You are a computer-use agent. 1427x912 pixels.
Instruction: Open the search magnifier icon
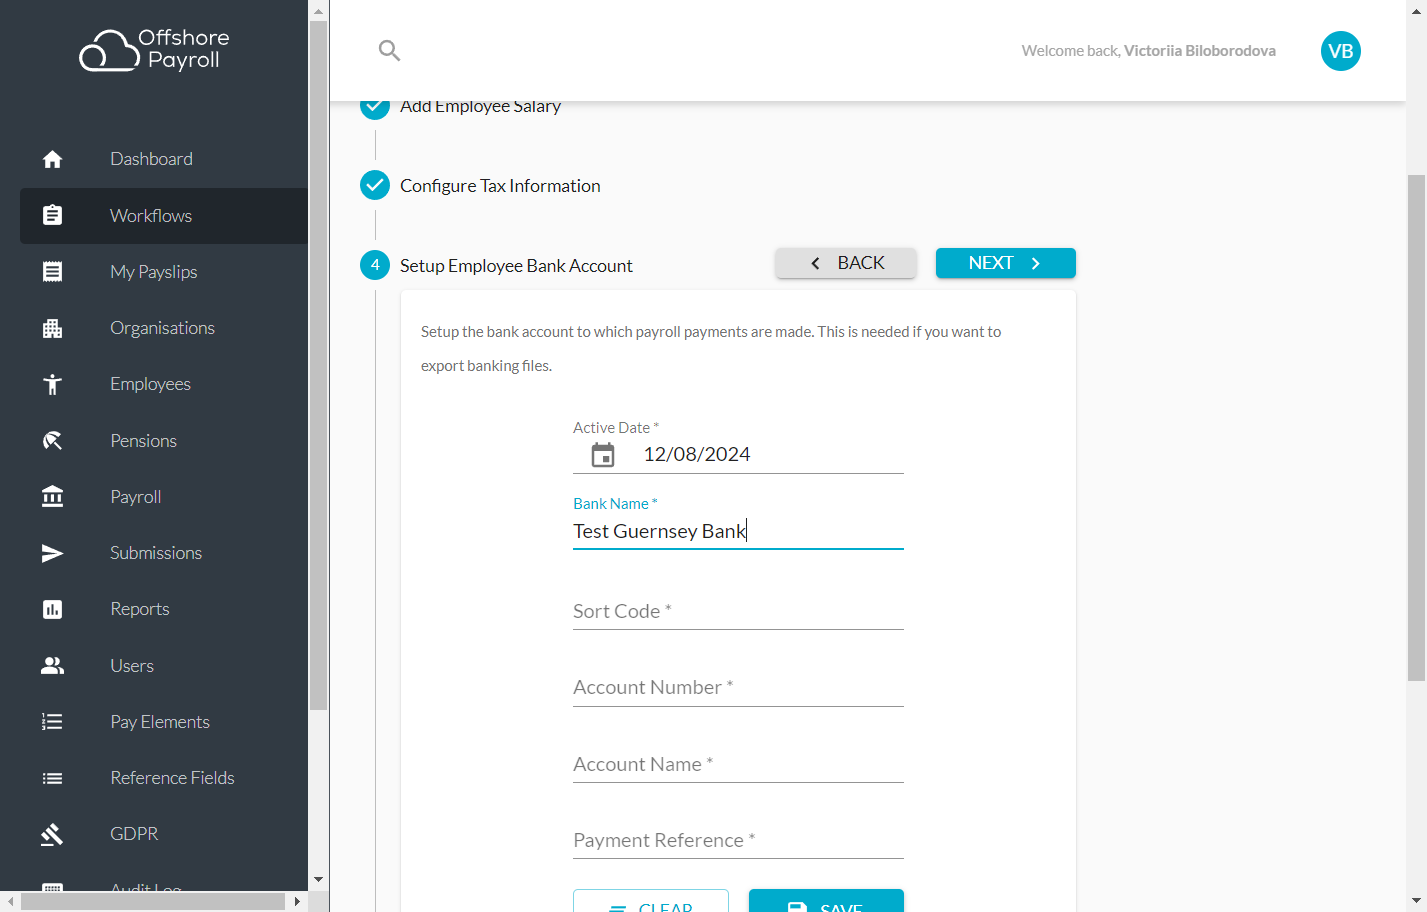coord(390,51)
